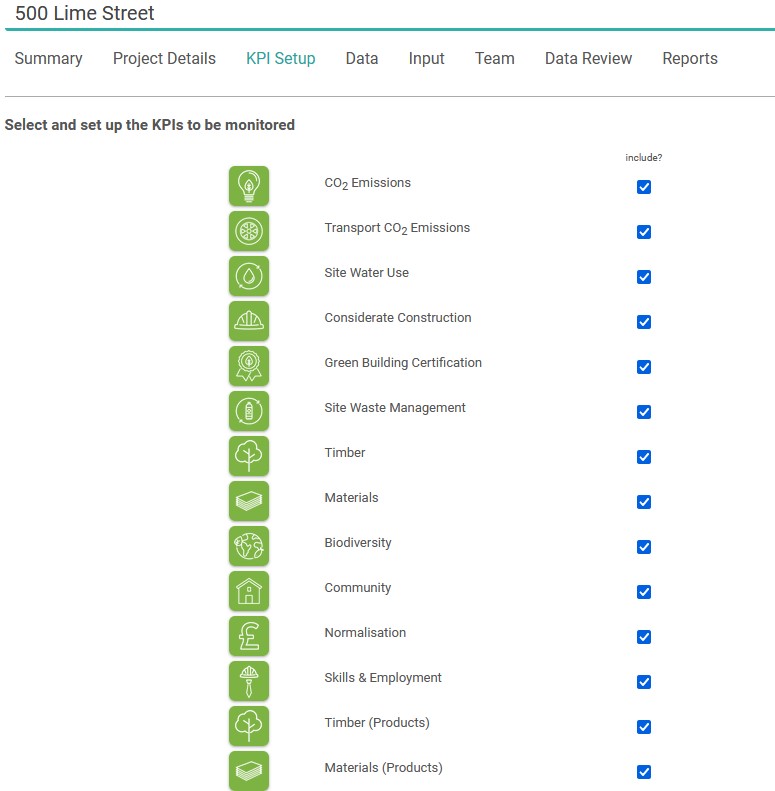775x791 pixels.
Task: Select the Skills & Employment worker icon
Action: pos(249,681)
